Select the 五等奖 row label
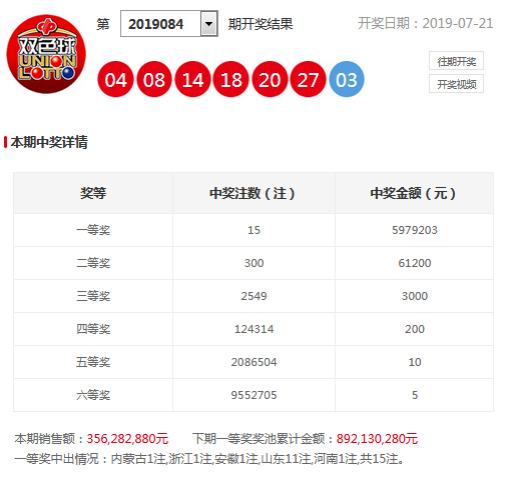 [x=93, y=362]
